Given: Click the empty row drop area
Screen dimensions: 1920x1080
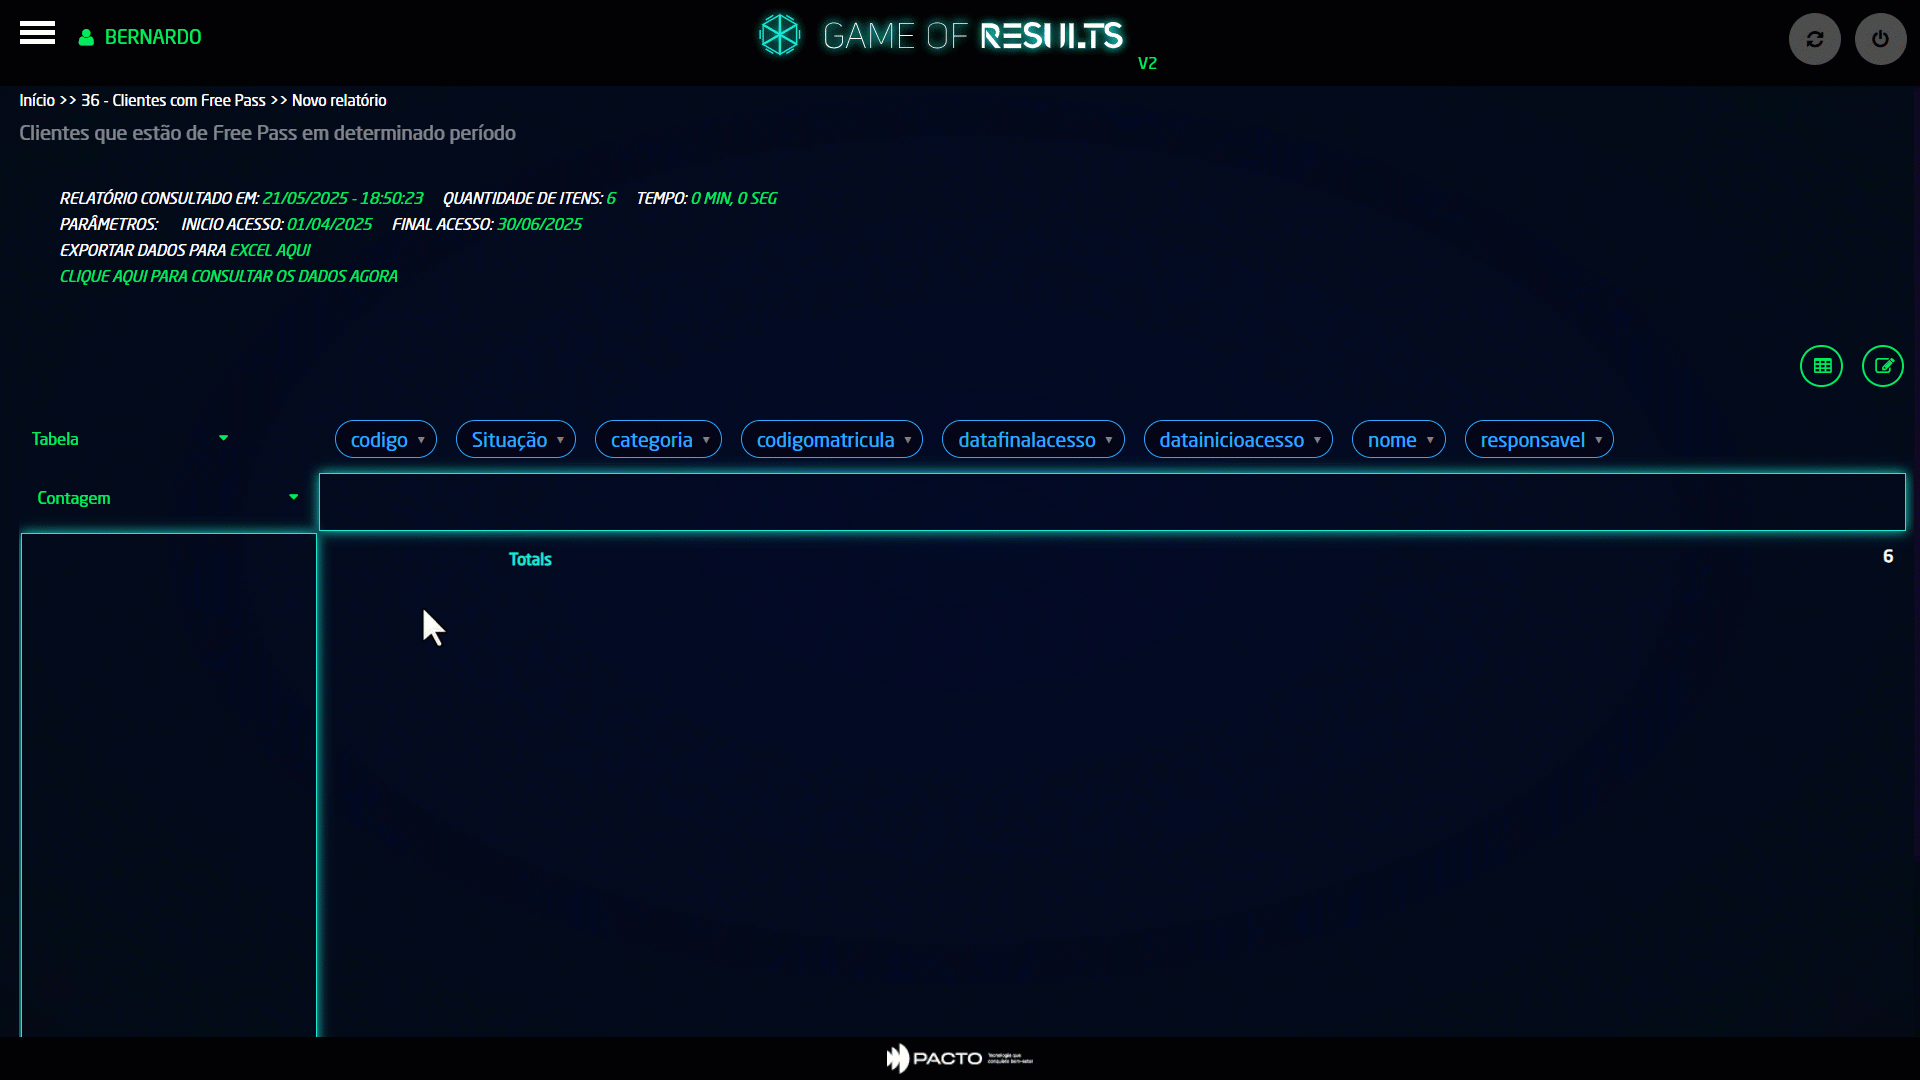Looking at the screenshot, I should point(168,784).
